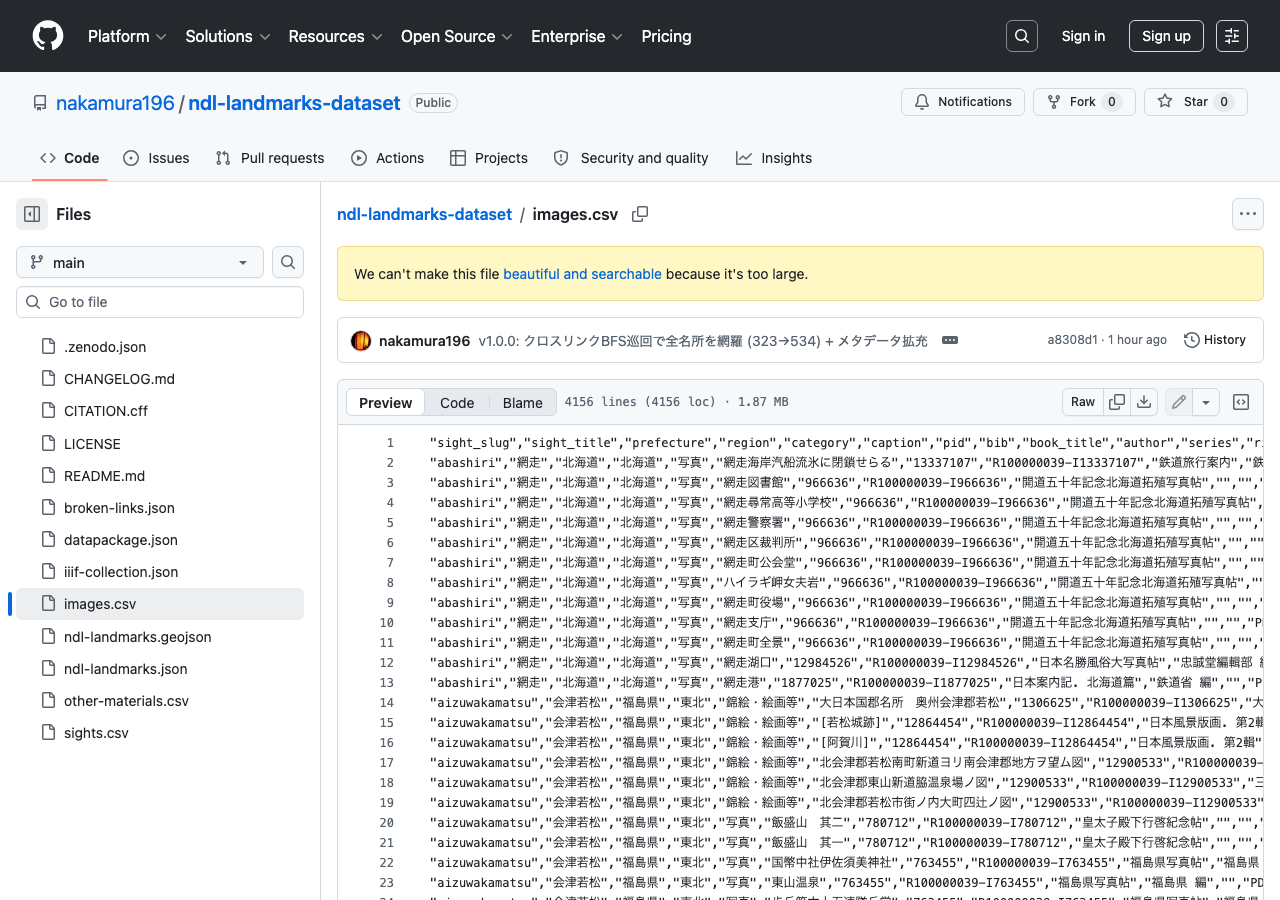Expand the Resources menu

click(335, 36)
